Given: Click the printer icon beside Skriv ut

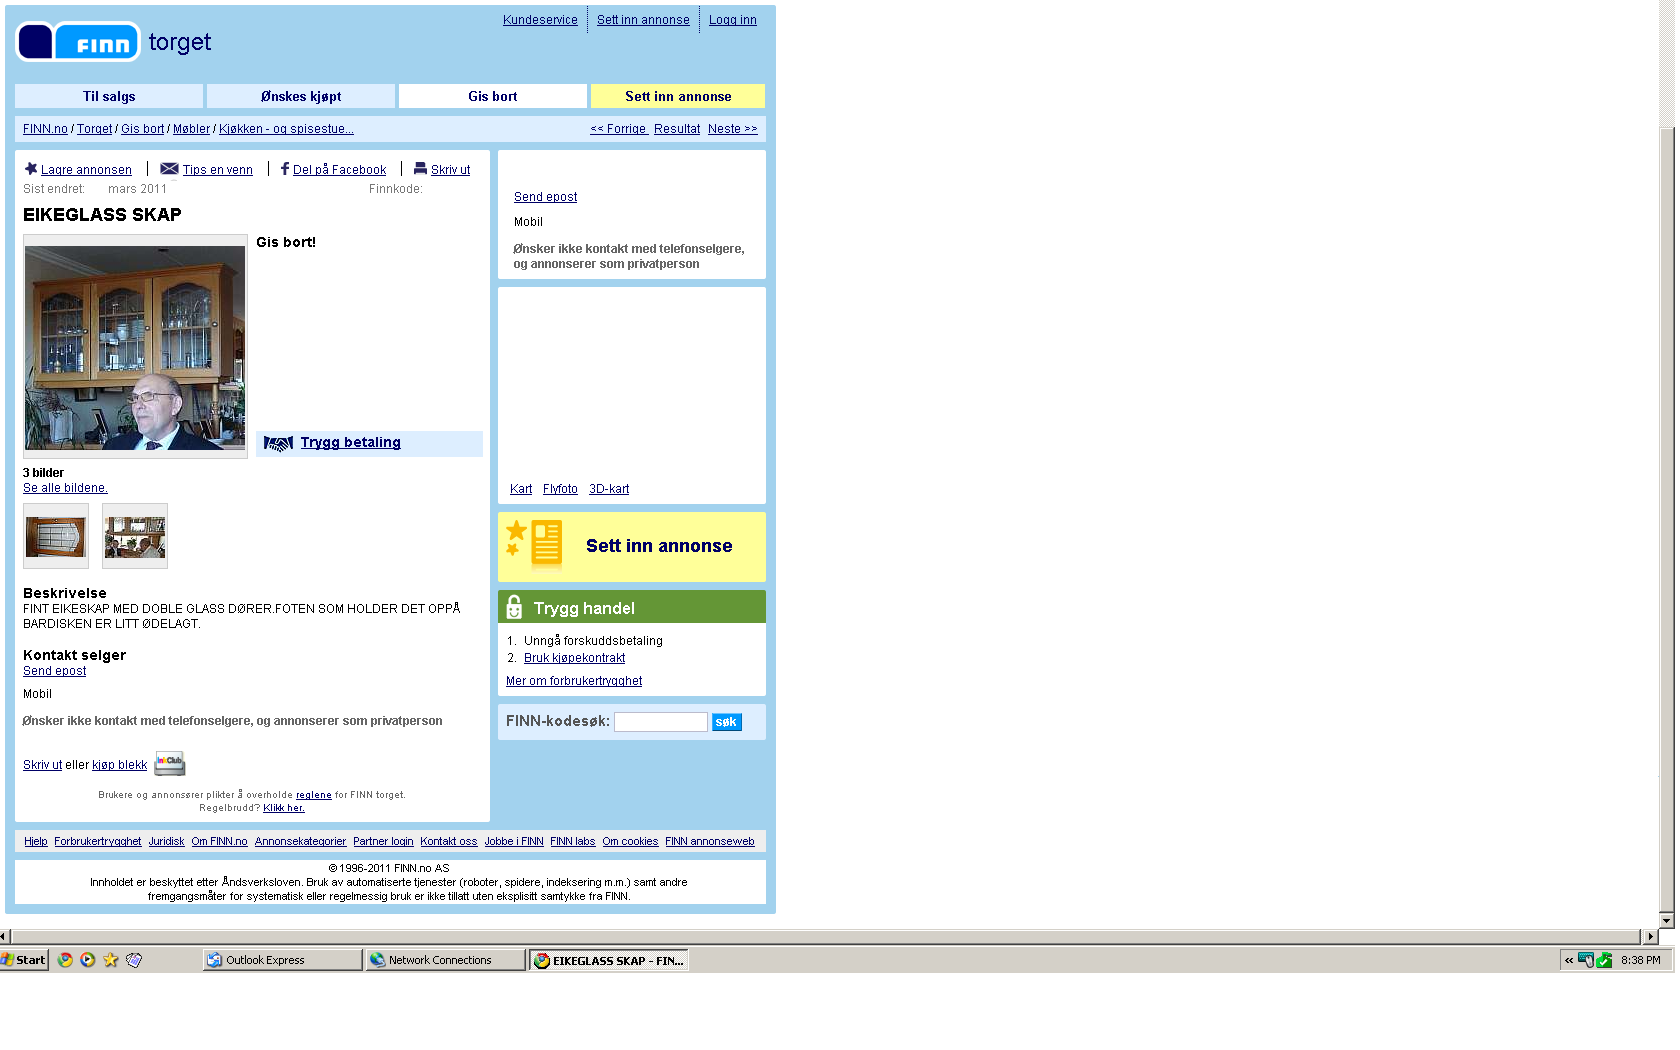Looking at the screenshot, I should [421, 169].
